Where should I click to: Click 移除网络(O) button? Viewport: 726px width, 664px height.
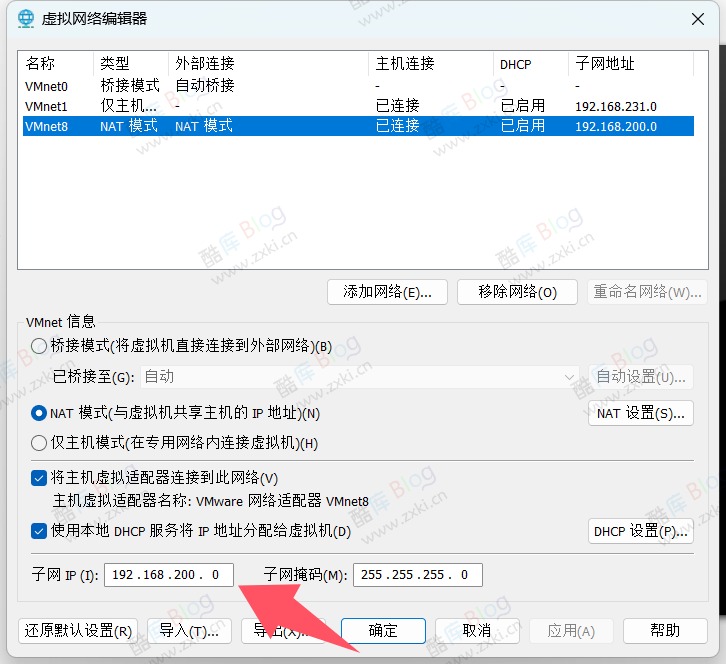pyautogui.click(x=517, y=292)
